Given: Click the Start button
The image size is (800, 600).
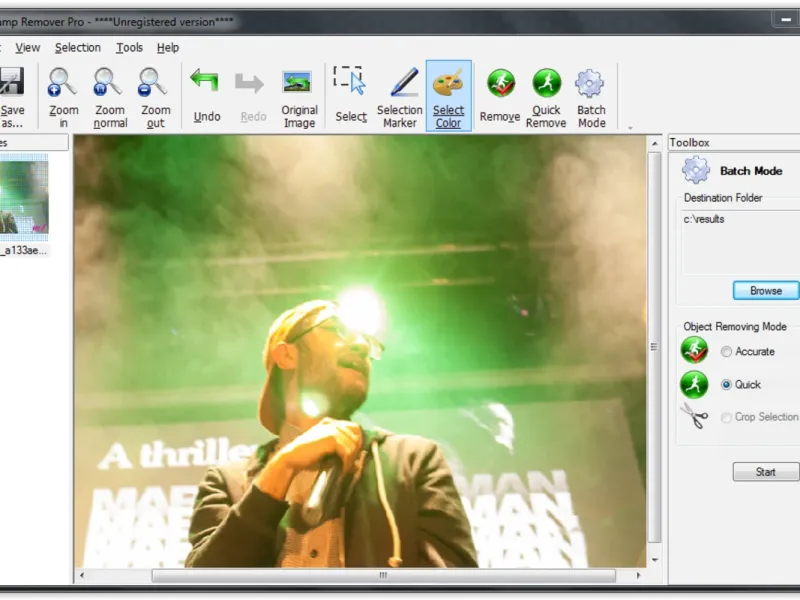Looking at the screenshot, I should 766,472.
